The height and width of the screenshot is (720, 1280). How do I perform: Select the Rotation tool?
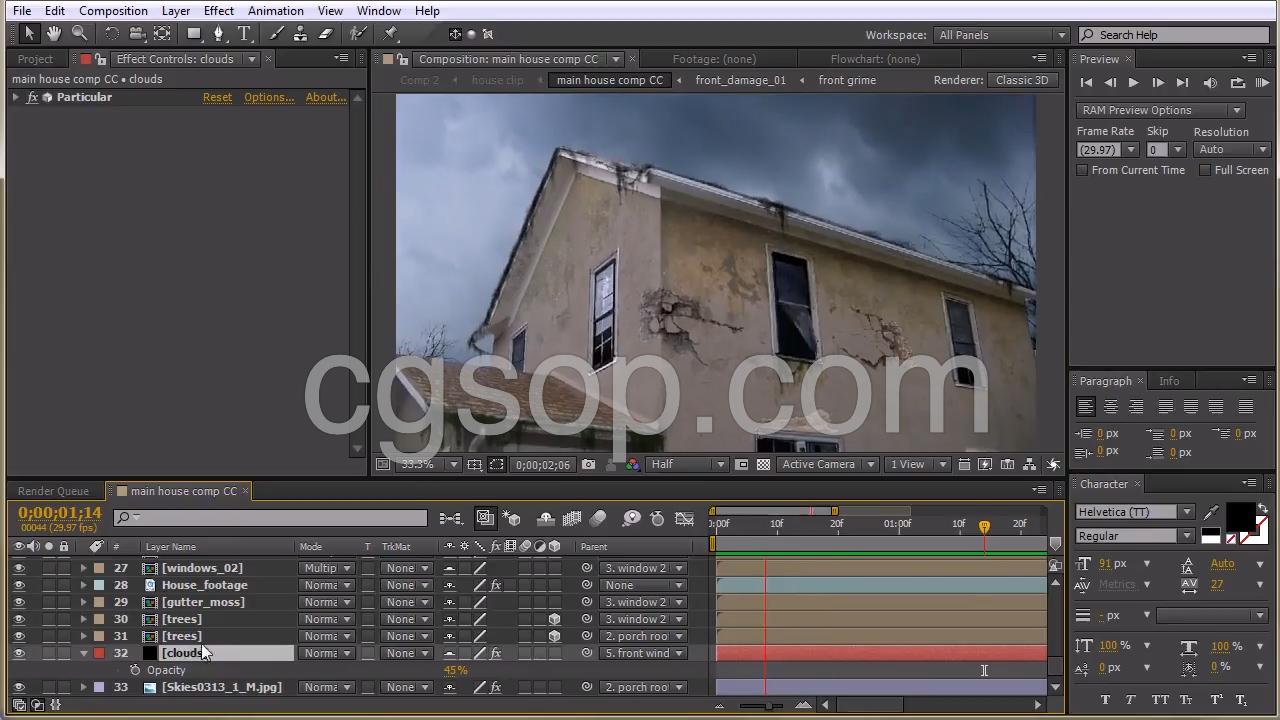pos(112,34)
